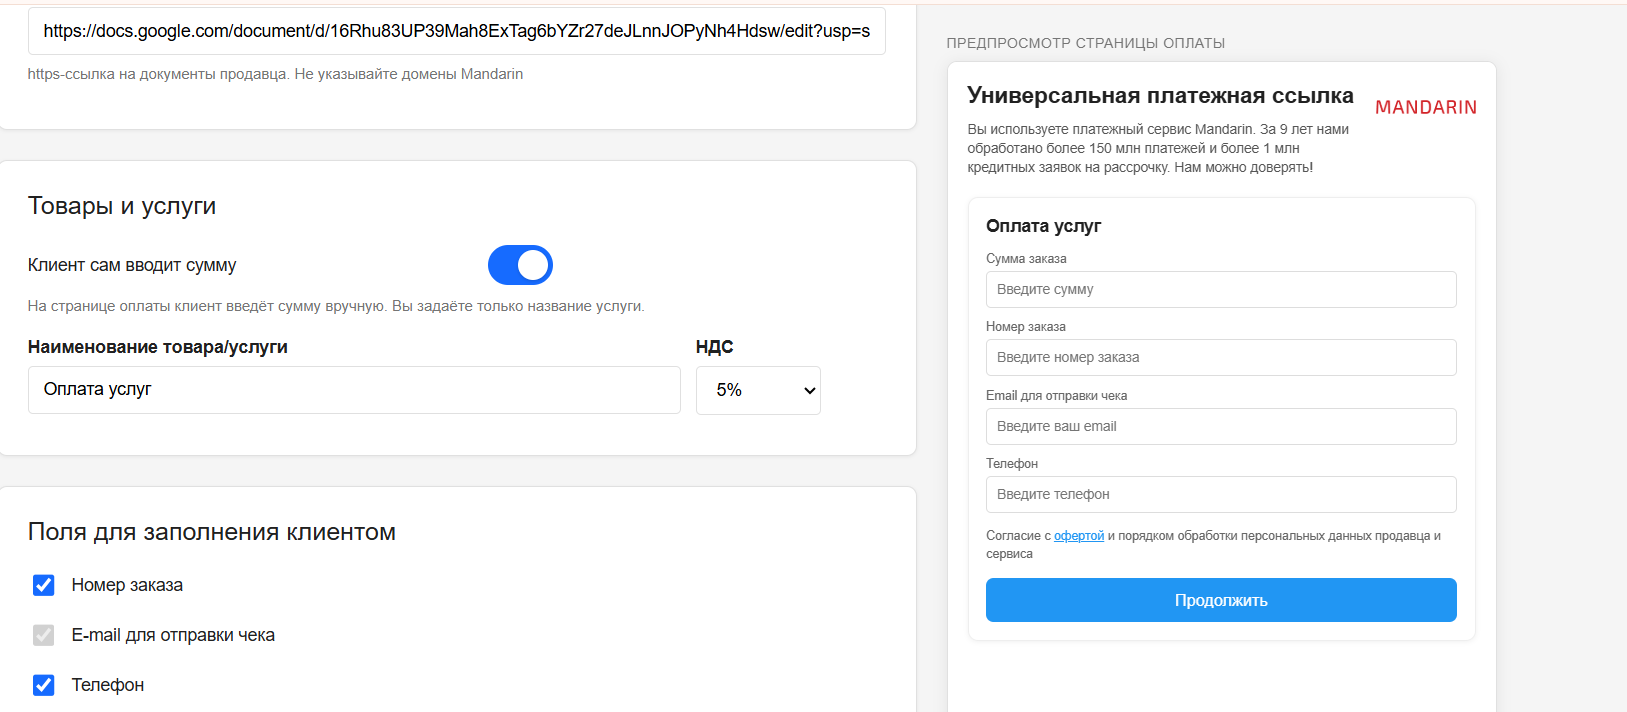
Task: Uncheck the 'Телефон' checkbox
Action: click(43, 685)
